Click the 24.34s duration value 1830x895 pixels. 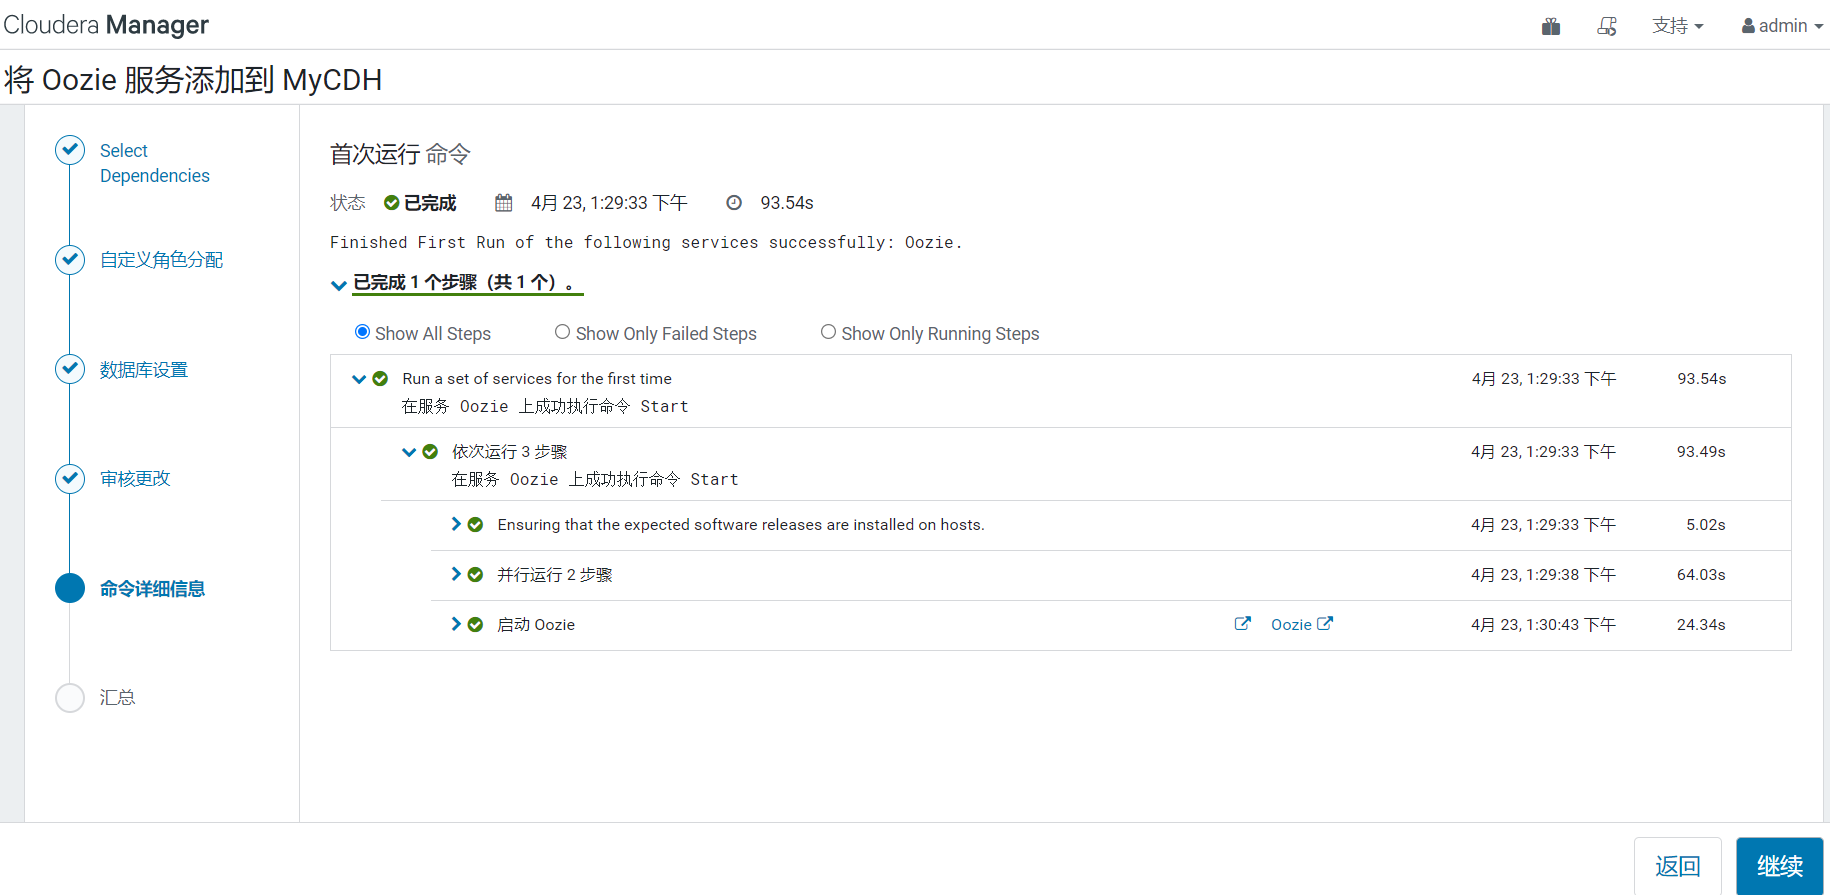[1701, 625]
